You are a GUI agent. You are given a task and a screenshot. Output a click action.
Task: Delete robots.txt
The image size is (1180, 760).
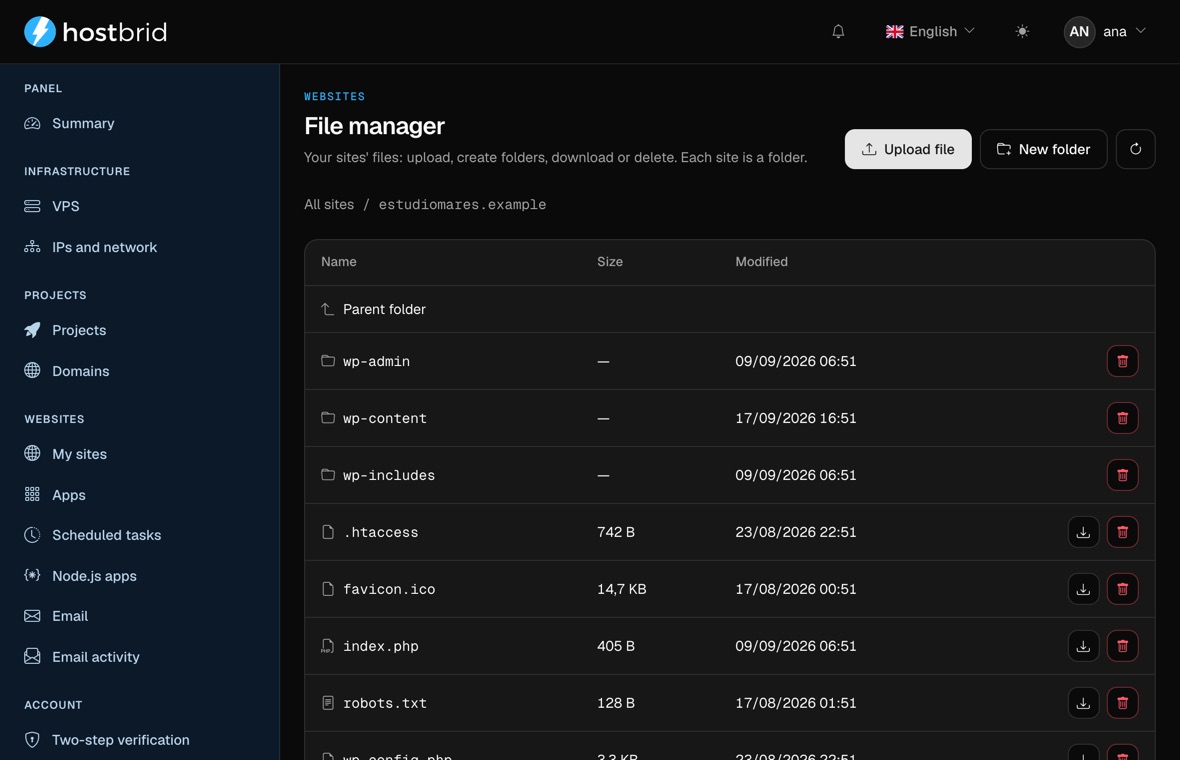coord(1122,703)
